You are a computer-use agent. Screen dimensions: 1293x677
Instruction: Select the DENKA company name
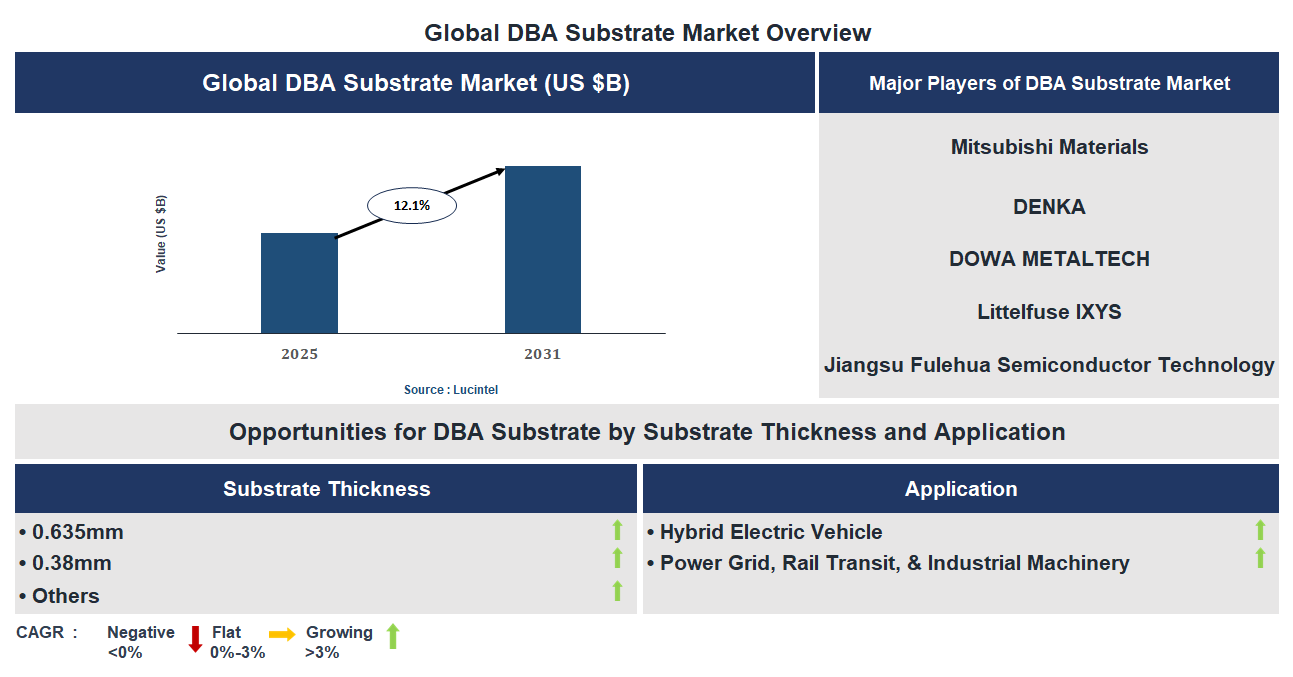click(1049, 207)
